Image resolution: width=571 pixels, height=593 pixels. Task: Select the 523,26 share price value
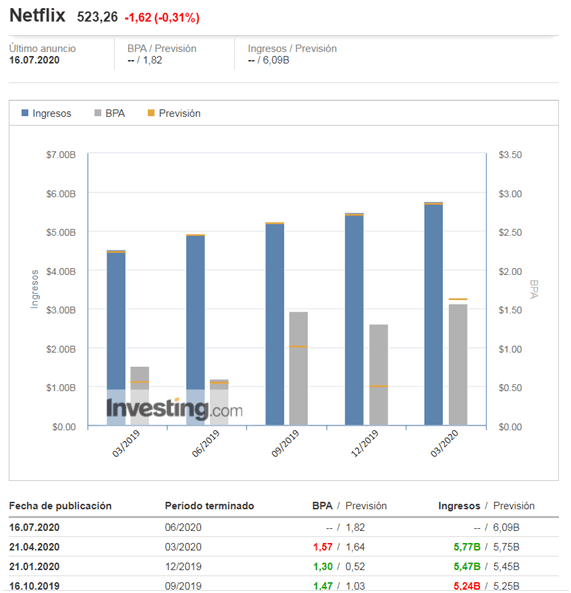click(x=98, y=17)
